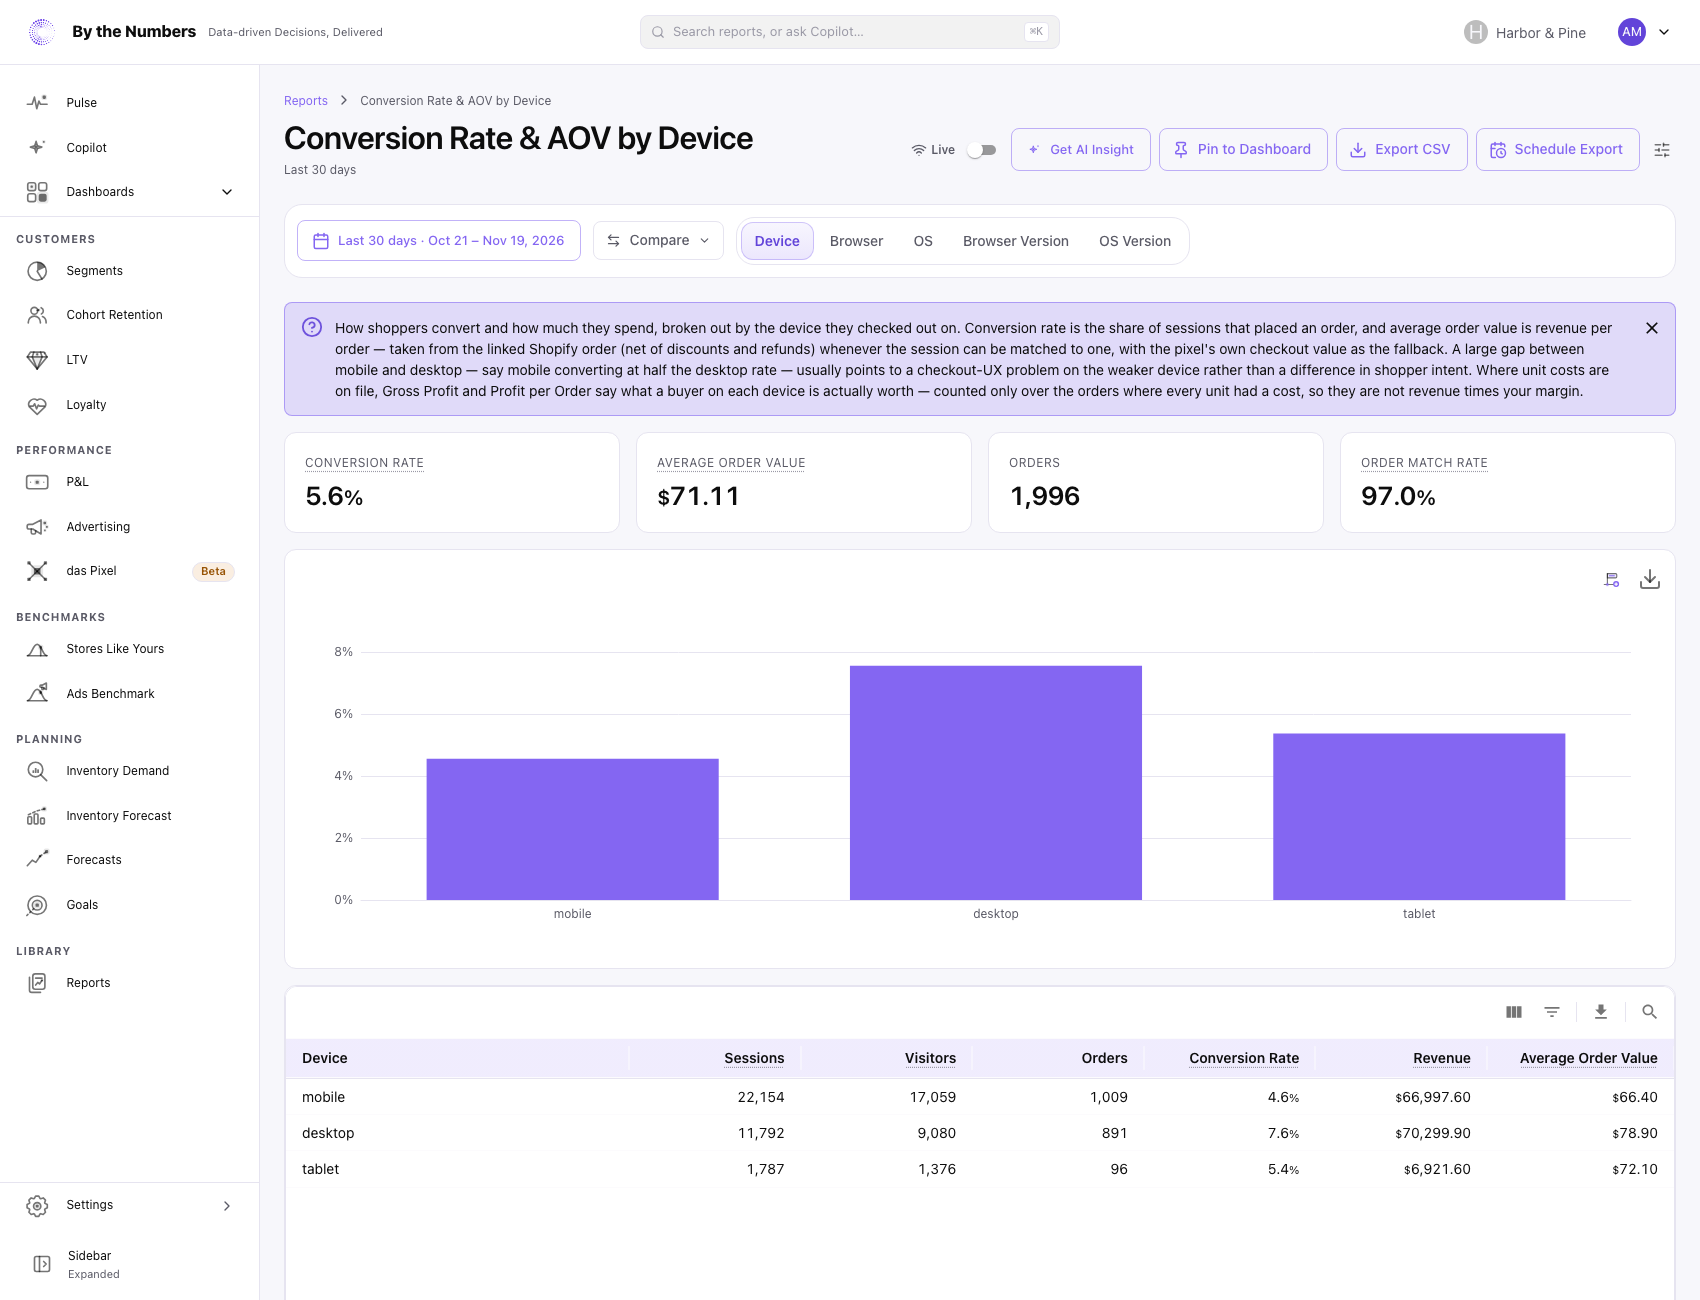The image size is (1700, 1300).
Task: Switch to the Browser tab
Action: pos(856,241)
